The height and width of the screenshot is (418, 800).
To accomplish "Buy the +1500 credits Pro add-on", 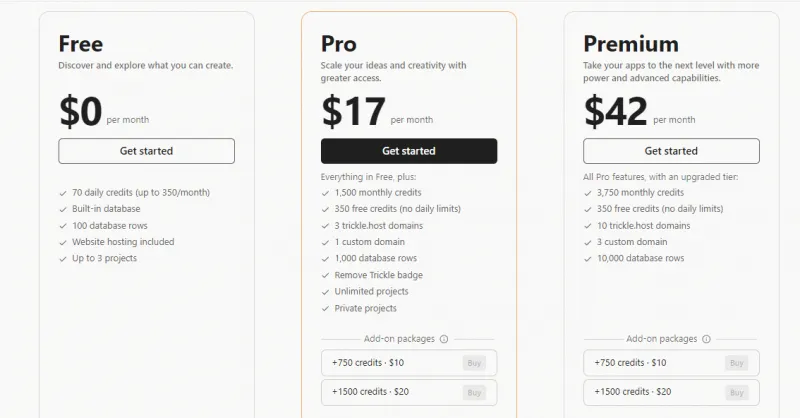I will [x=473, y=392].
